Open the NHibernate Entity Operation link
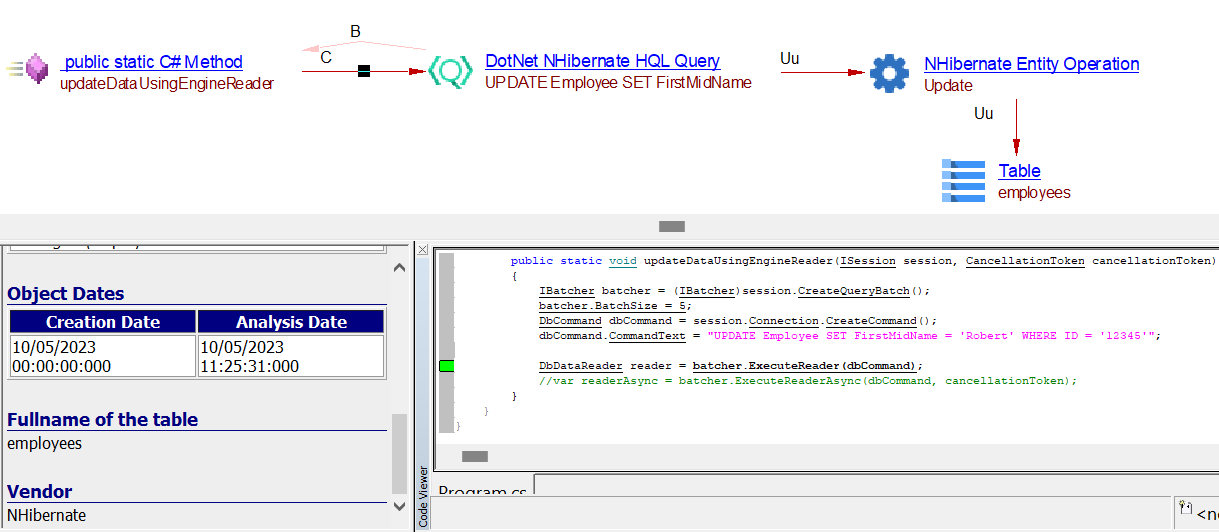The width and height of the screenshot is (1219, 532). (1031, 64)
